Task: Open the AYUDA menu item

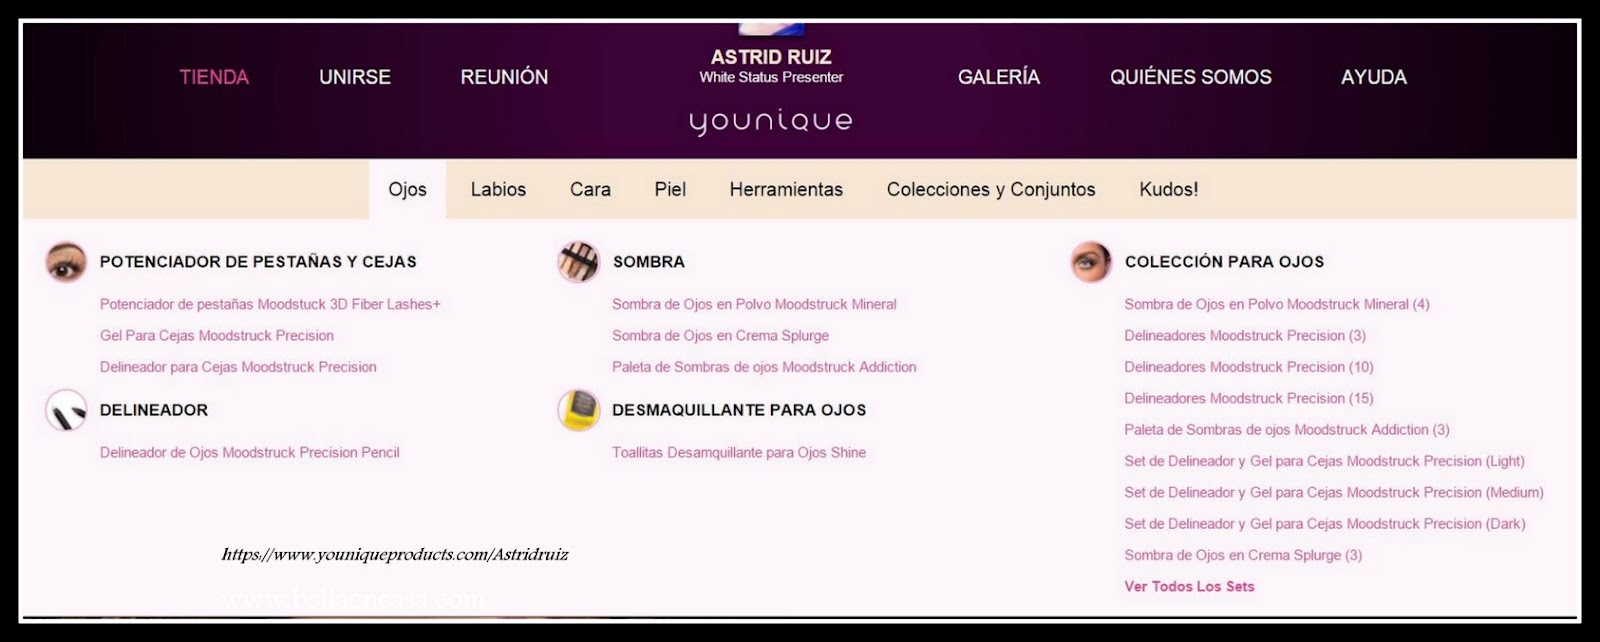Action: click(x=1374, y=77)
